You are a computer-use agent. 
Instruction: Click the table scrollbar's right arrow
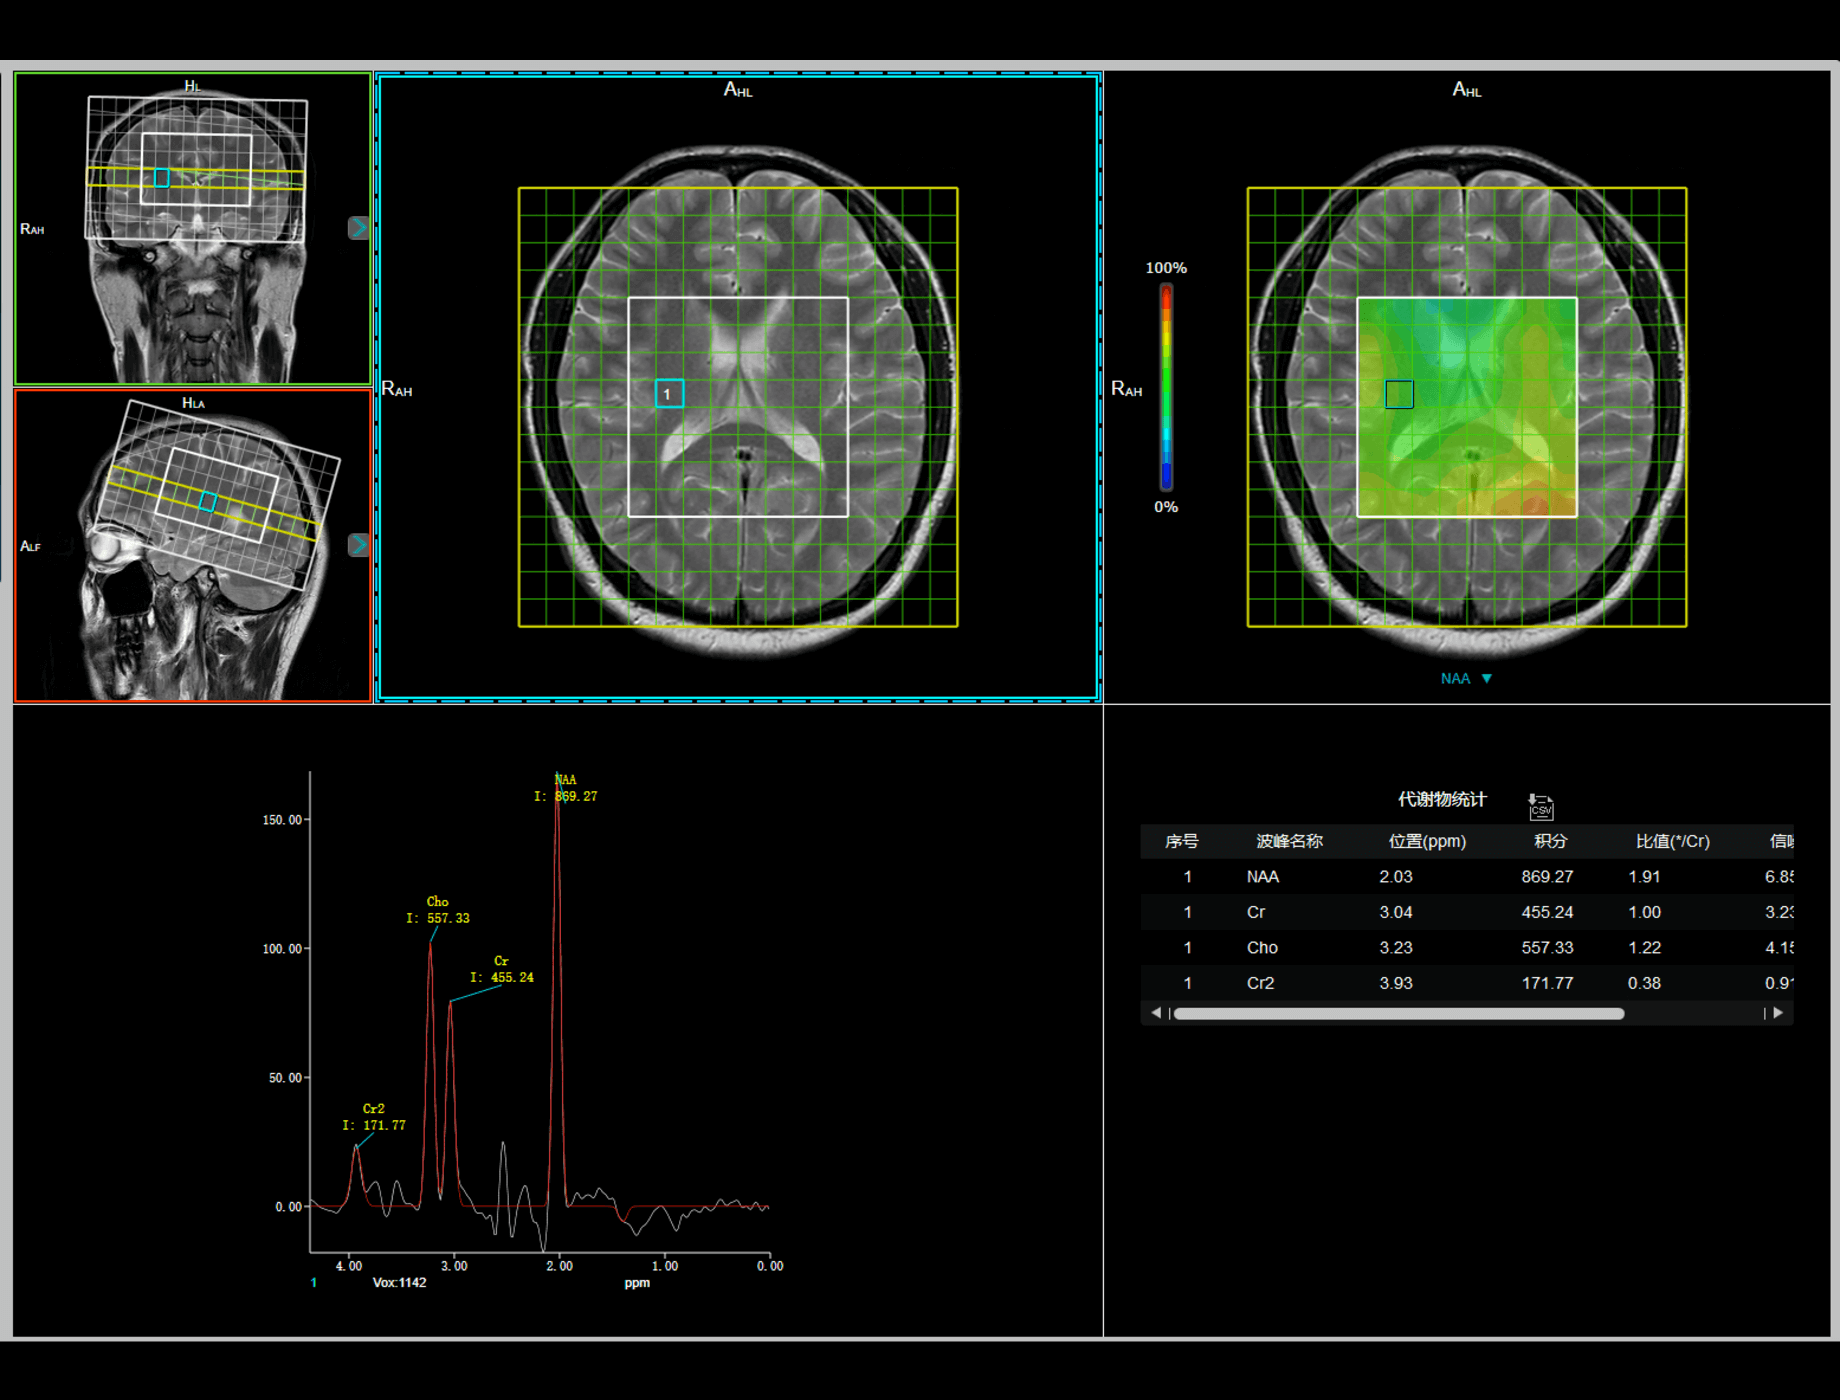click(x=1778, y=1013)
